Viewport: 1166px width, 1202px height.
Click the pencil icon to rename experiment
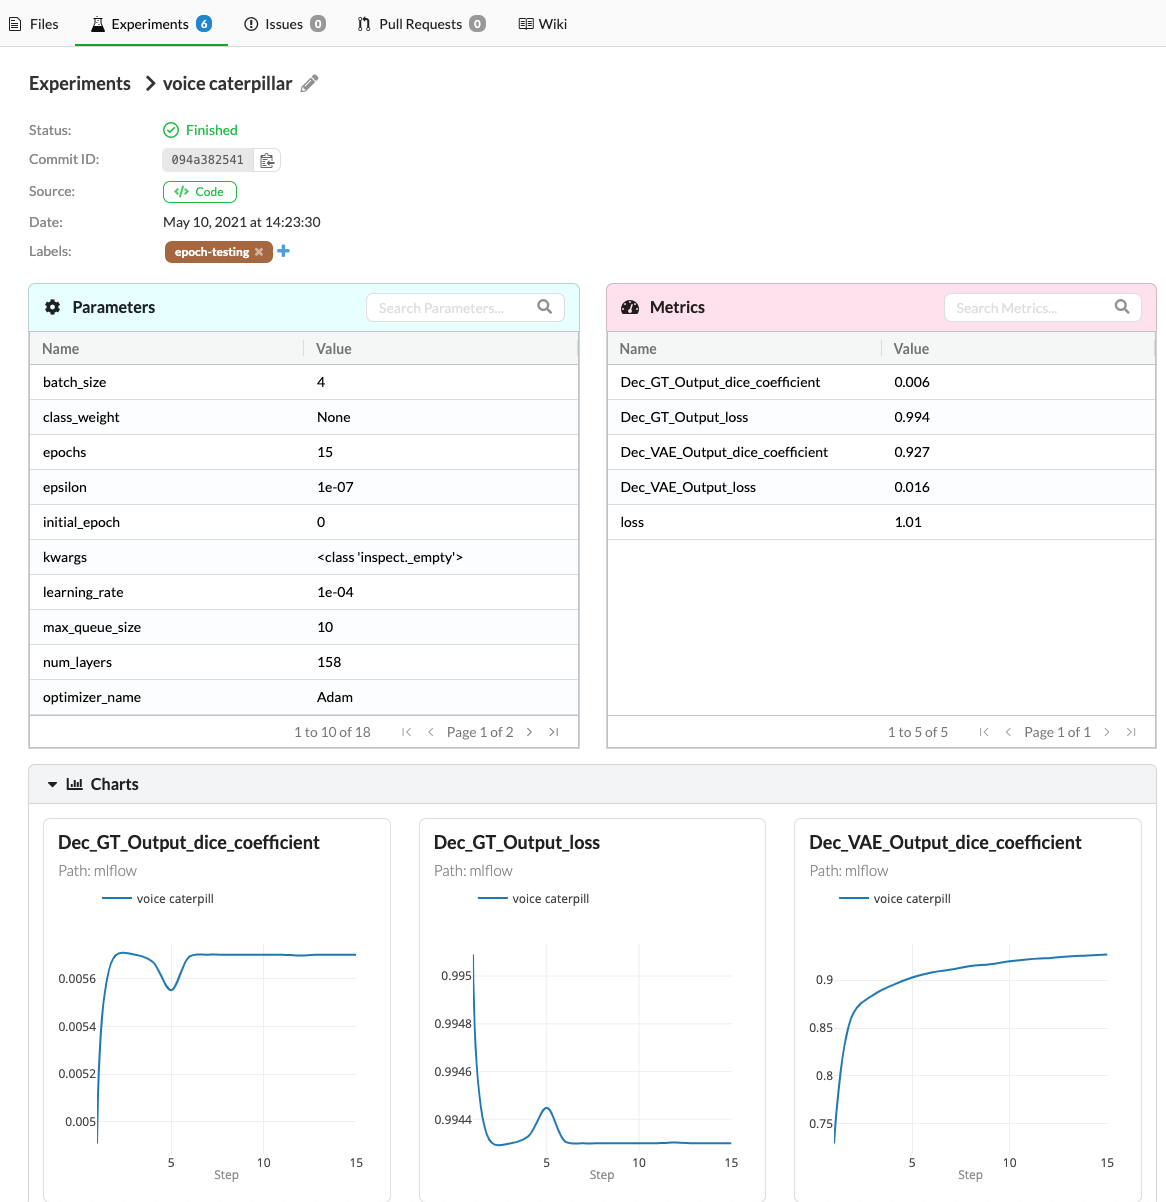(x=310, y=84)
